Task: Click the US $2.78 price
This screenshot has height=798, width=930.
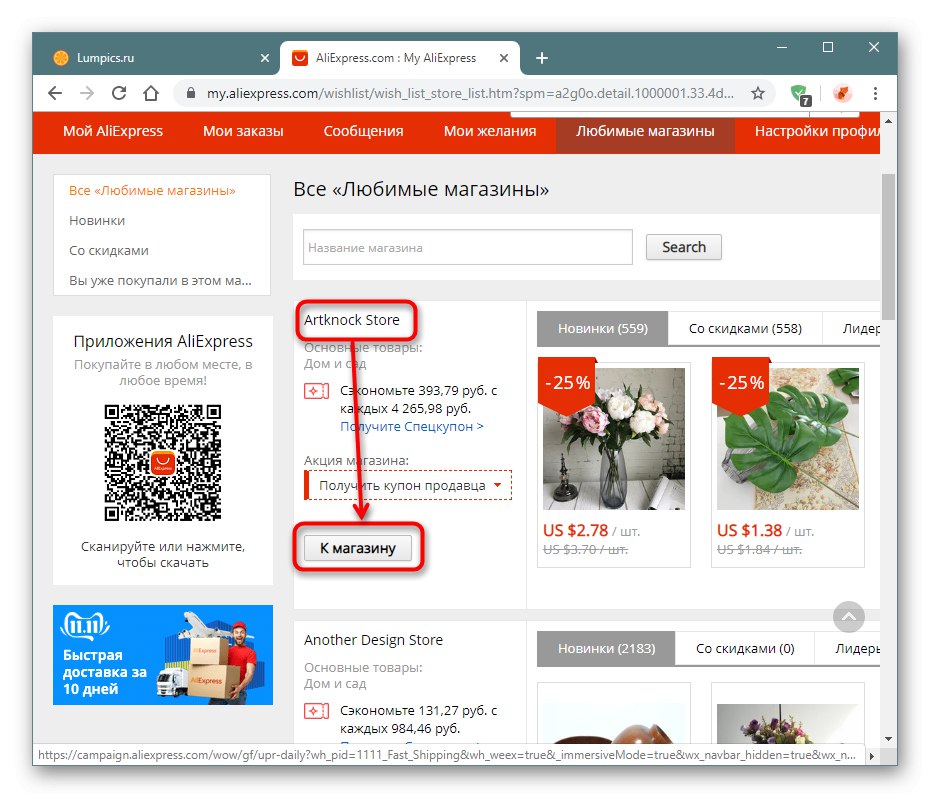Action: pos(575,530)
